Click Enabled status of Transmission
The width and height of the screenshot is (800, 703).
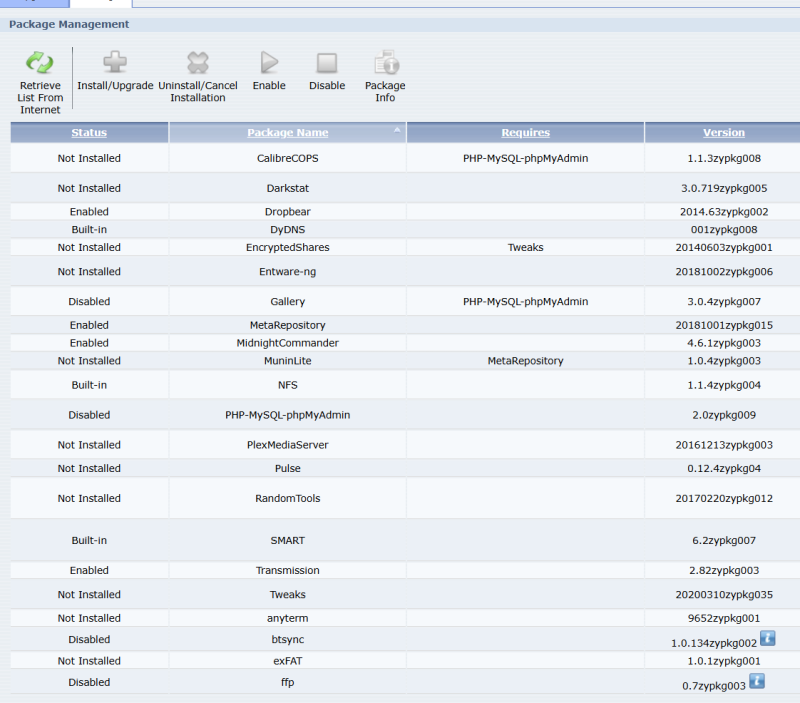pyautogui.click(x=89, y=570)
